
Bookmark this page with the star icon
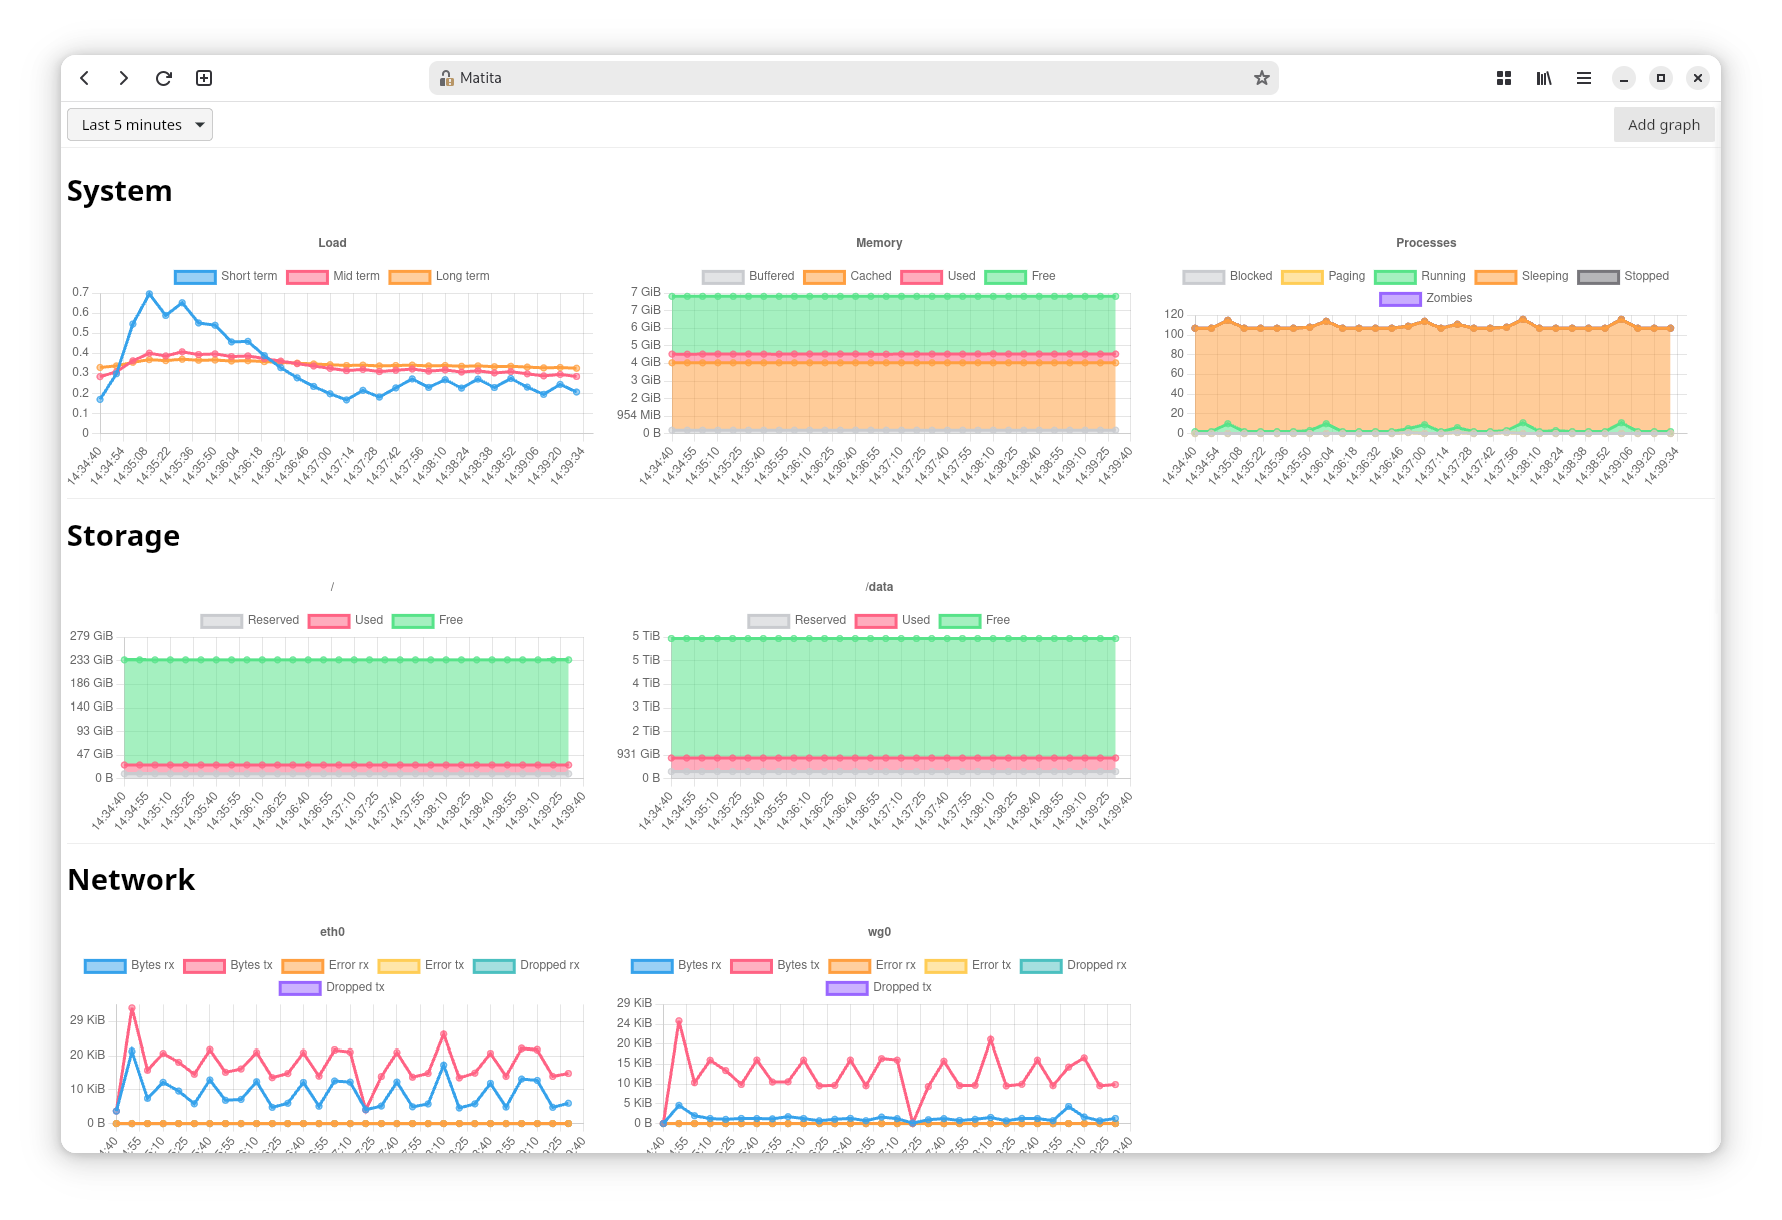click(1261, 78)
